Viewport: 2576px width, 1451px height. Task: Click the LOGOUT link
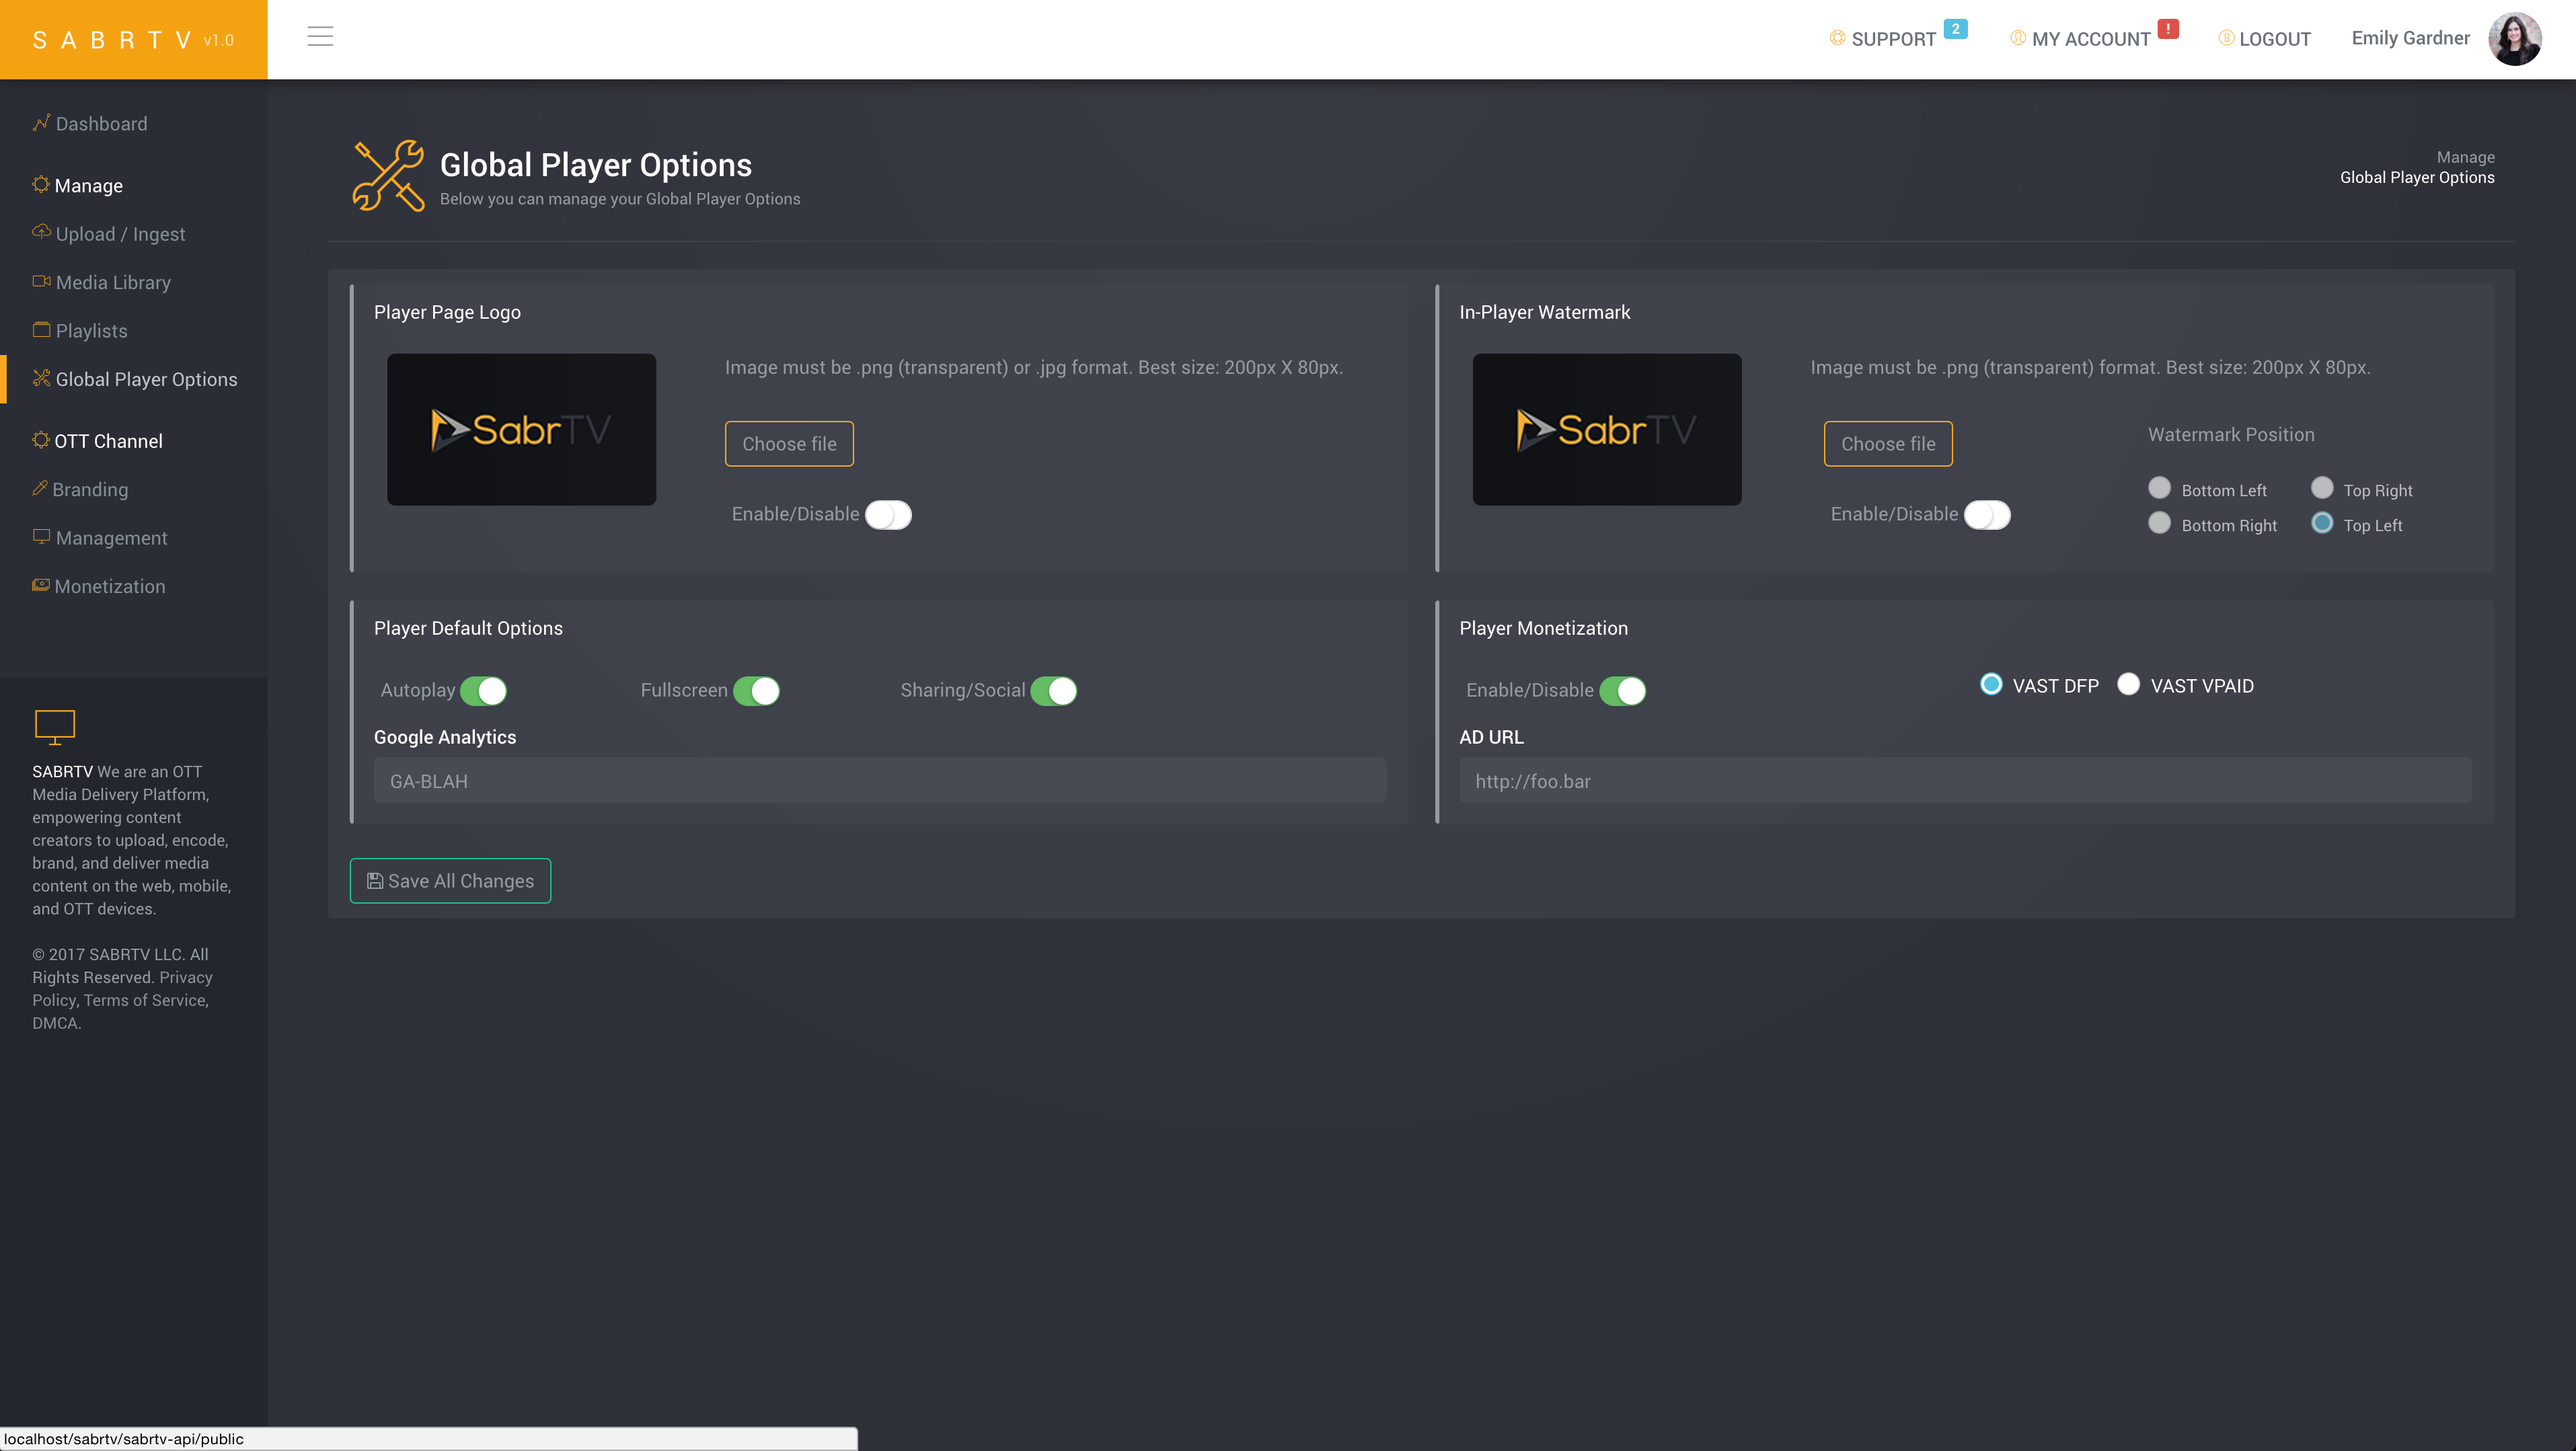tap(2275, 40)
